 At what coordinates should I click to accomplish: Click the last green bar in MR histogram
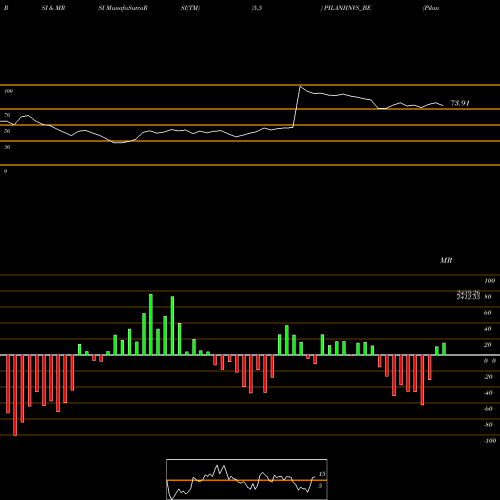pyautogui.click(x=444, y=349)
